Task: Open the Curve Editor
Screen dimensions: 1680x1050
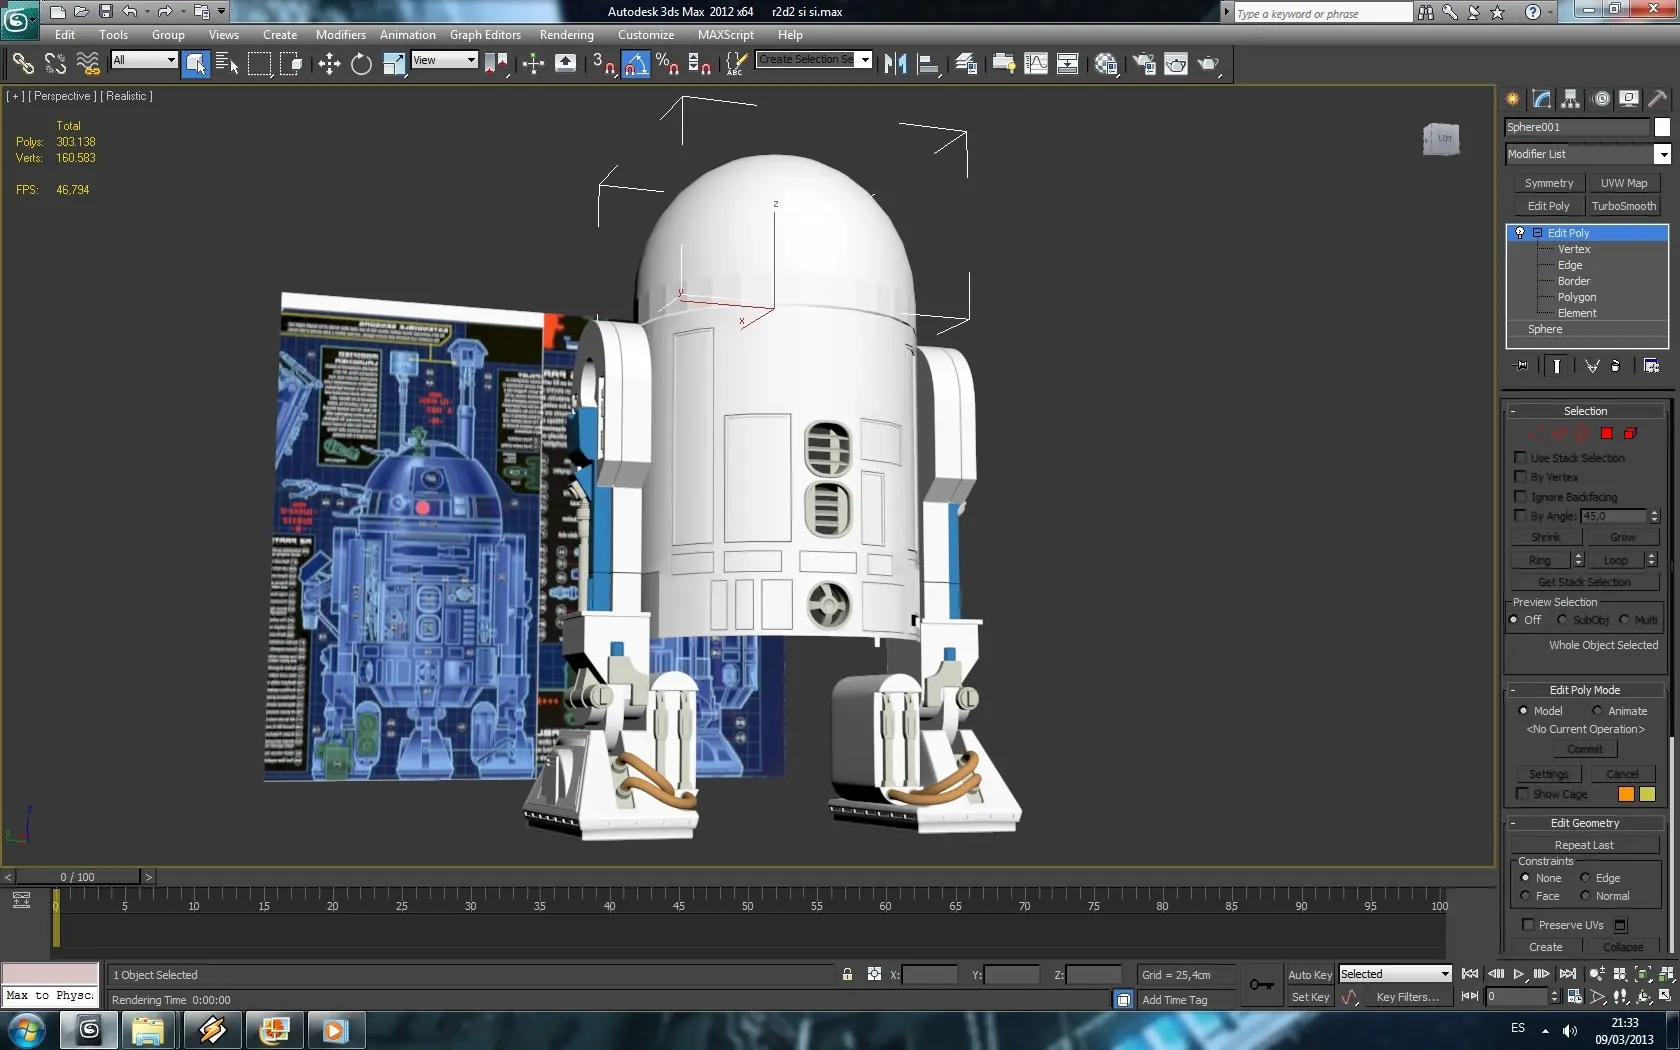Action: 1036,64
